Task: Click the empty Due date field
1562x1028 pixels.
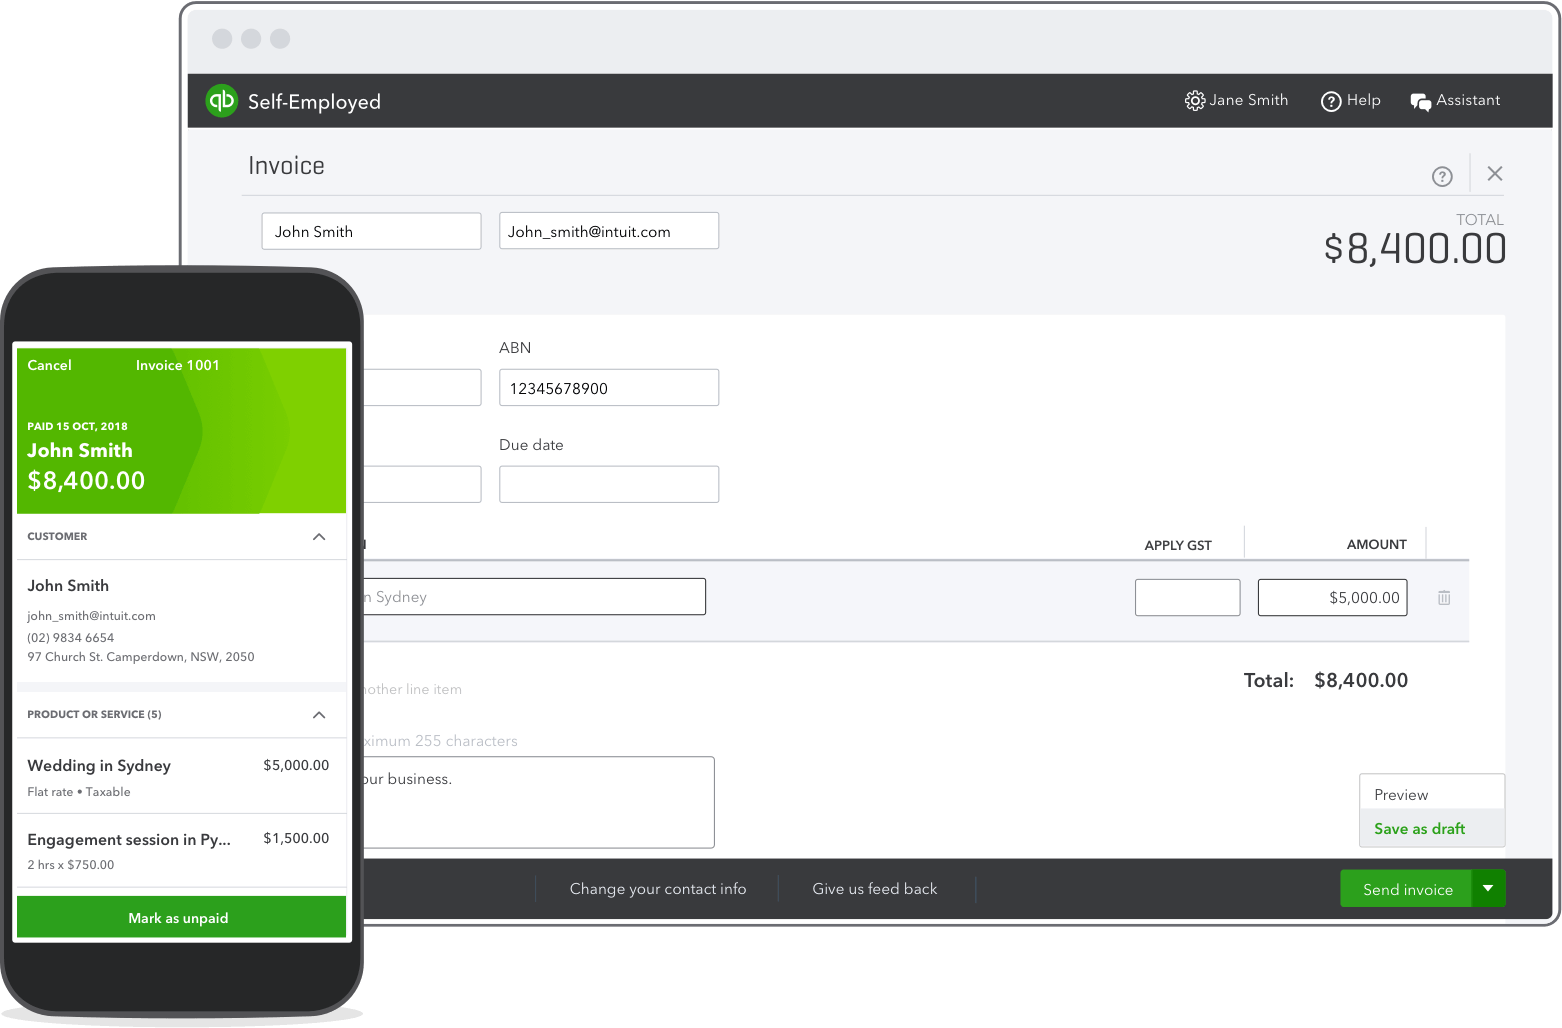Action: (x=609, y=484)
